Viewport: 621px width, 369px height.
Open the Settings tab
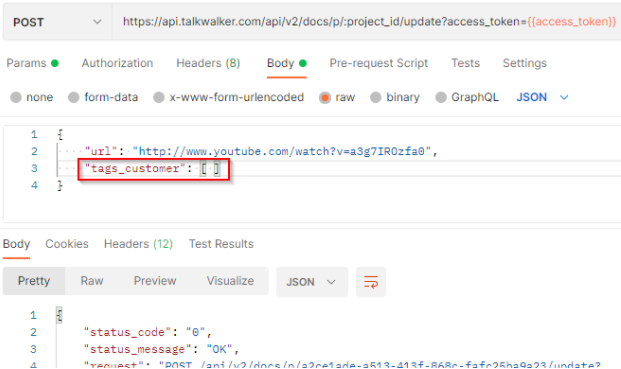pyautogui.click(x=524, y=63)
